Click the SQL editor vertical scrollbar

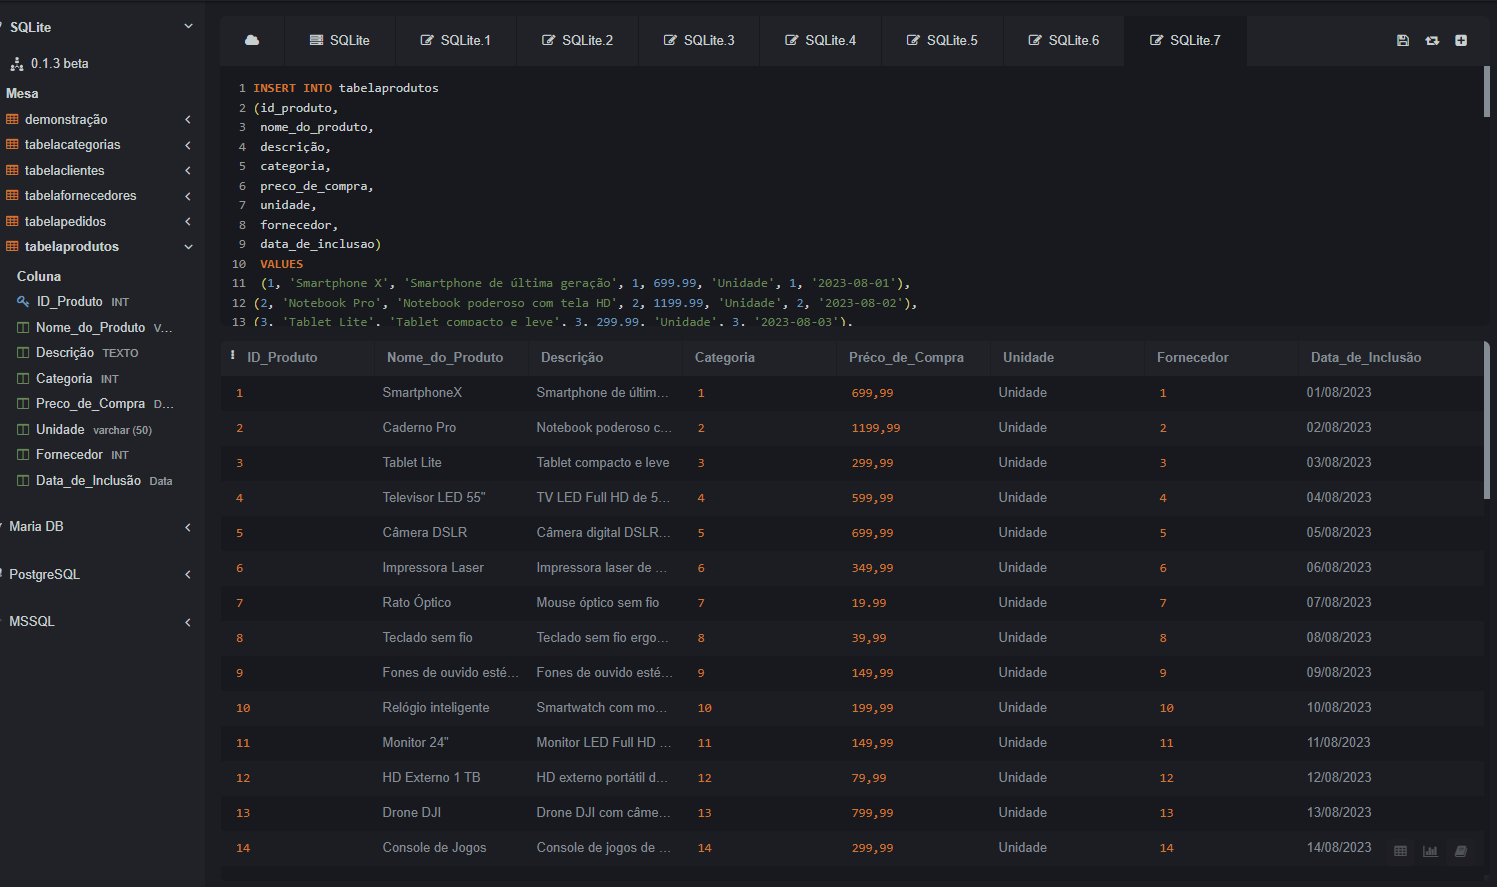tap(1487, 92)
